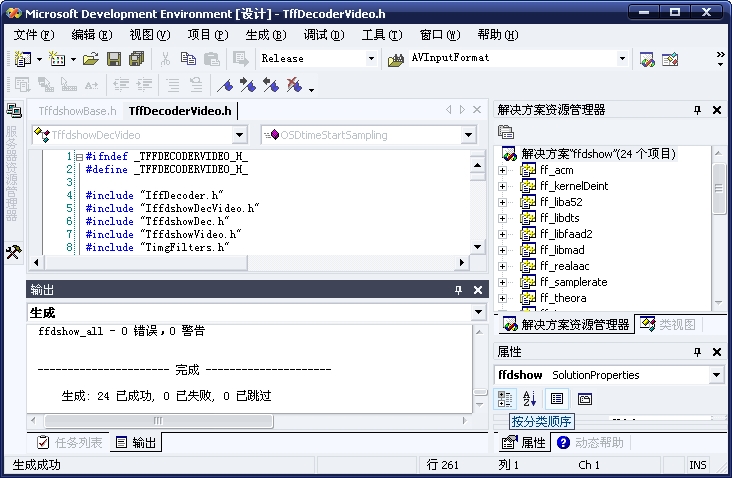Close the Output panel
The height and width of the screenshot is (478, 732).
point(478,290)
